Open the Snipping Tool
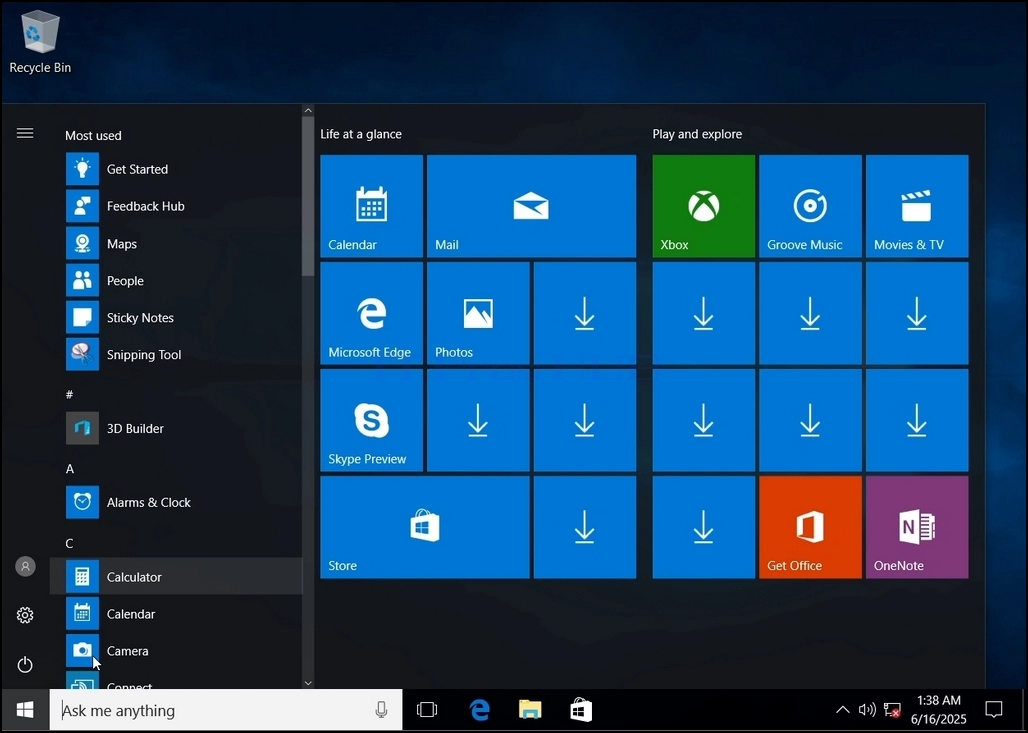Viewport: 1028px width, 733px height. [176, 355]
